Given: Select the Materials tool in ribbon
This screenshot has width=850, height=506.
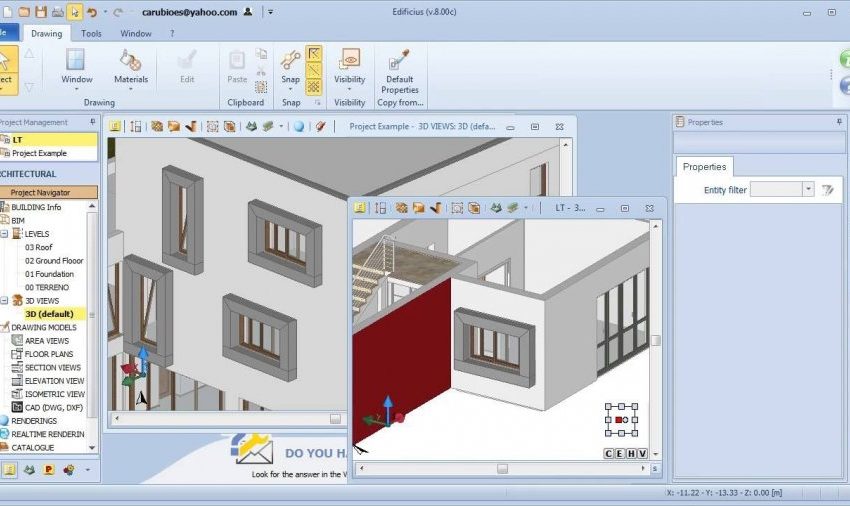Looking at the screenshot, I should point(131,66).
